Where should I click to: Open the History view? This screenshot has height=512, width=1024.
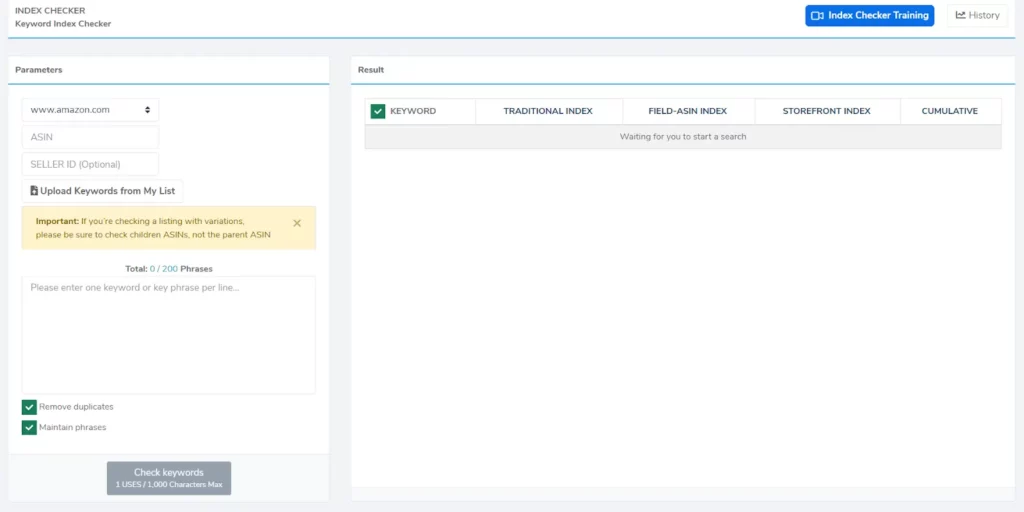pos(977,16)
